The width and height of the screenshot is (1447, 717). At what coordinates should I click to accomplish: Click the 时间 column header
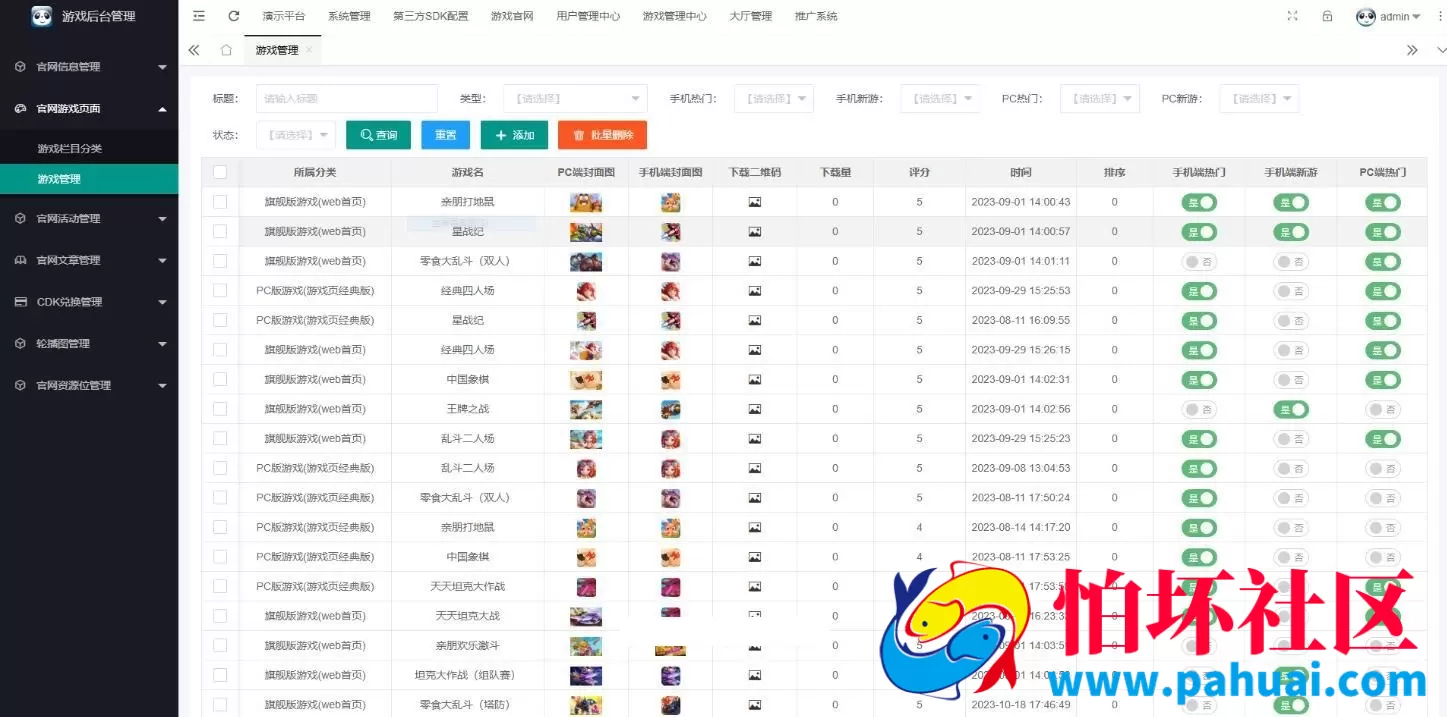tap(1021, 172)
